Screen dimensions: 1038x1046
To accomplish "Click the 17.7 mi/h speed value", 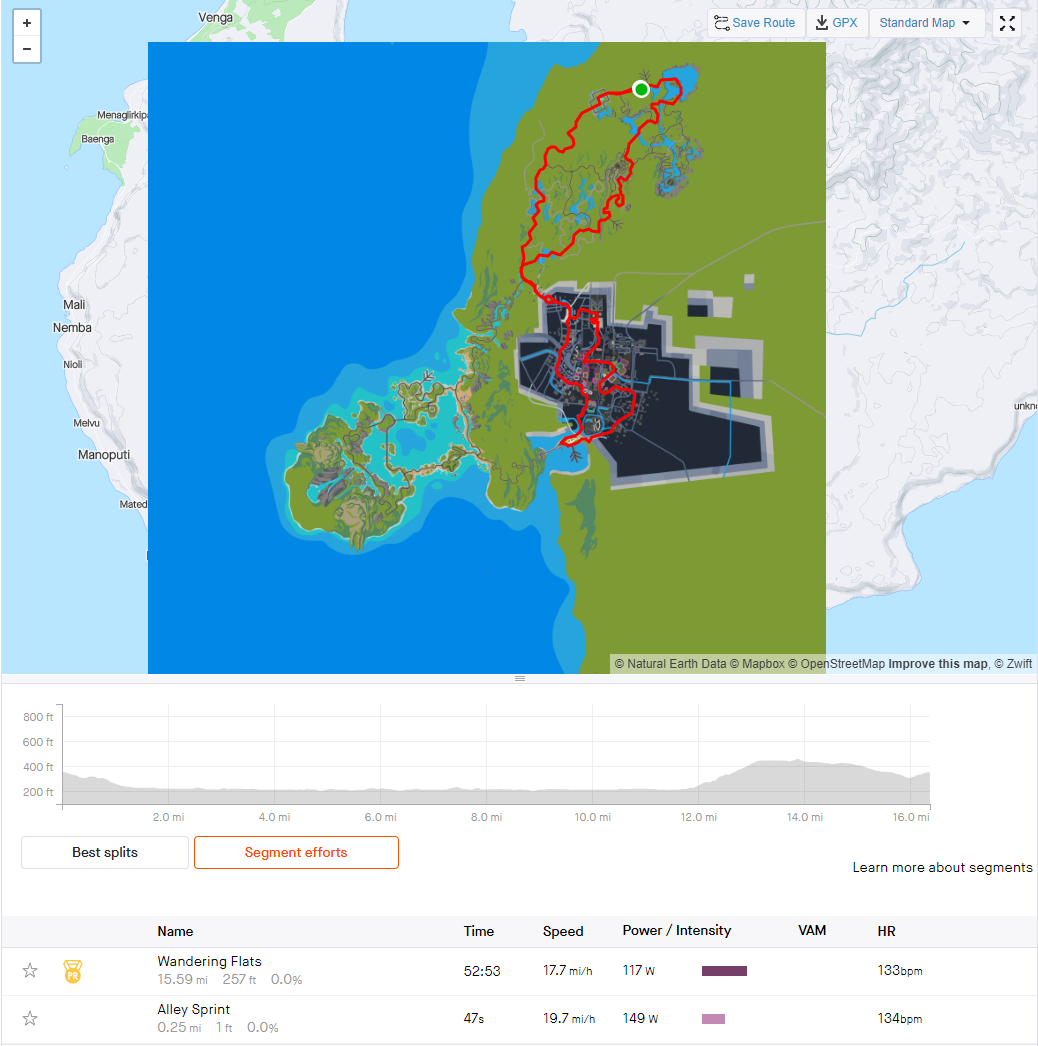I will [x=567, y=971].
